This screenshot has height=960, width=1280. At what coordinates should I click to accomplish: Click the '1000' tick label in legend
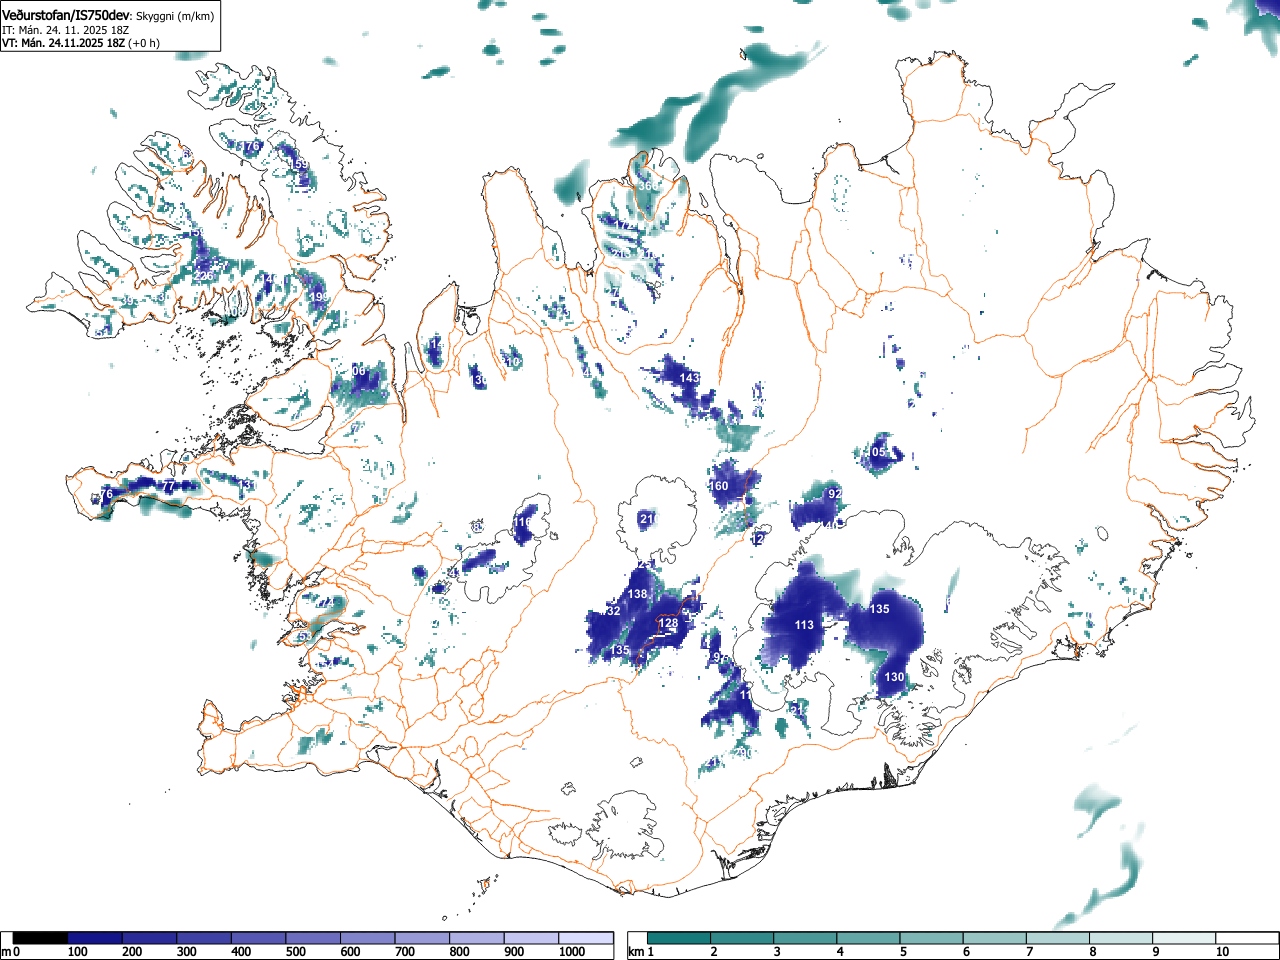coord(571,952)
